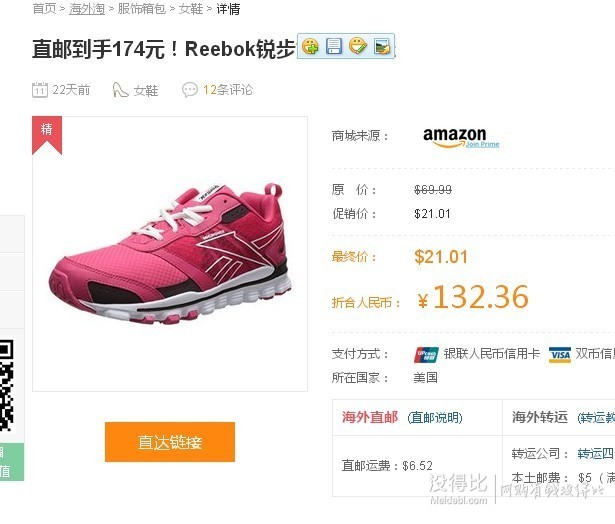Click the add-emoticon smiley icon with green plus

pyautogui.click(x=310, y=46)
